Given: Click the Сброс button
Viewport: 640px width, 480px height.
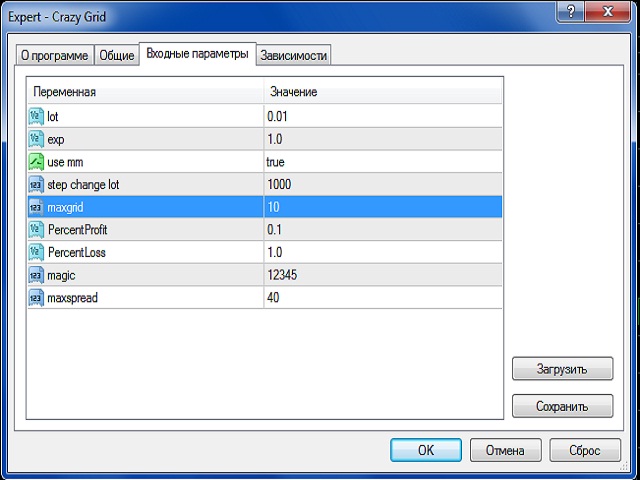Looking at the screenshot, I should (x=585, y=450).
